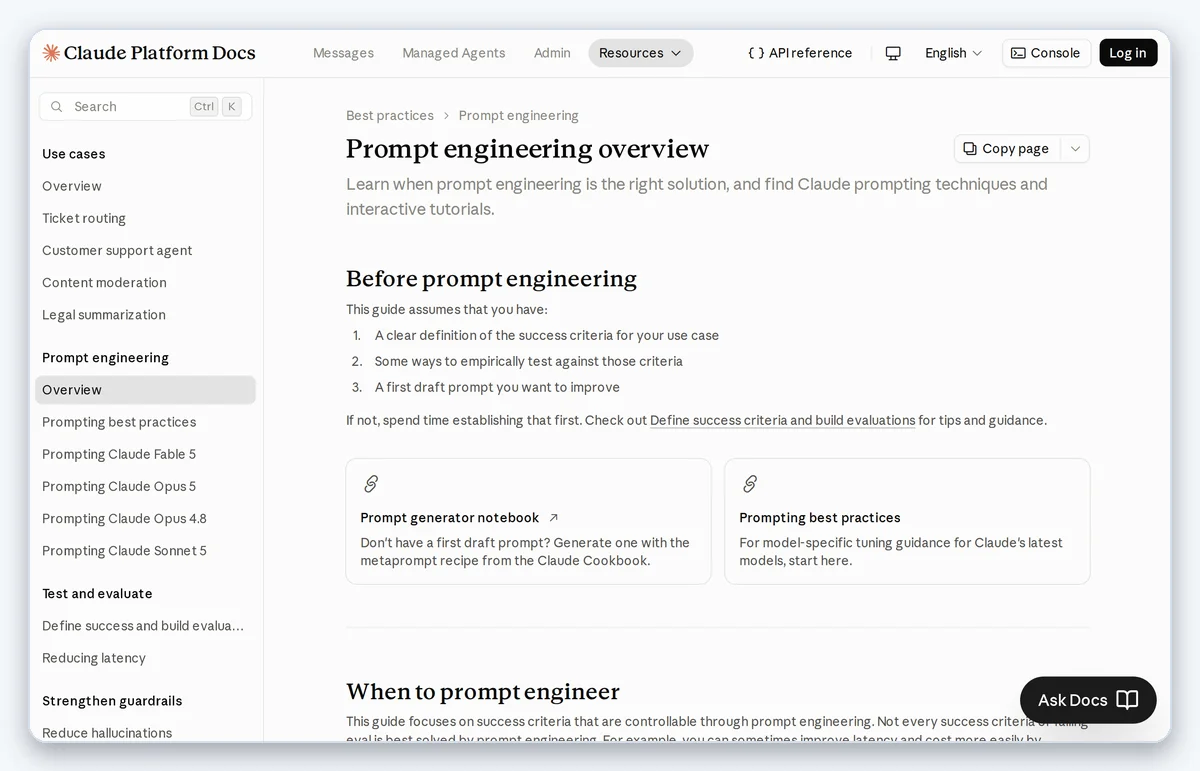Open the Resources dropdown menu
The height and width of the screenshot is (771, 1200).
click(640, 53)
